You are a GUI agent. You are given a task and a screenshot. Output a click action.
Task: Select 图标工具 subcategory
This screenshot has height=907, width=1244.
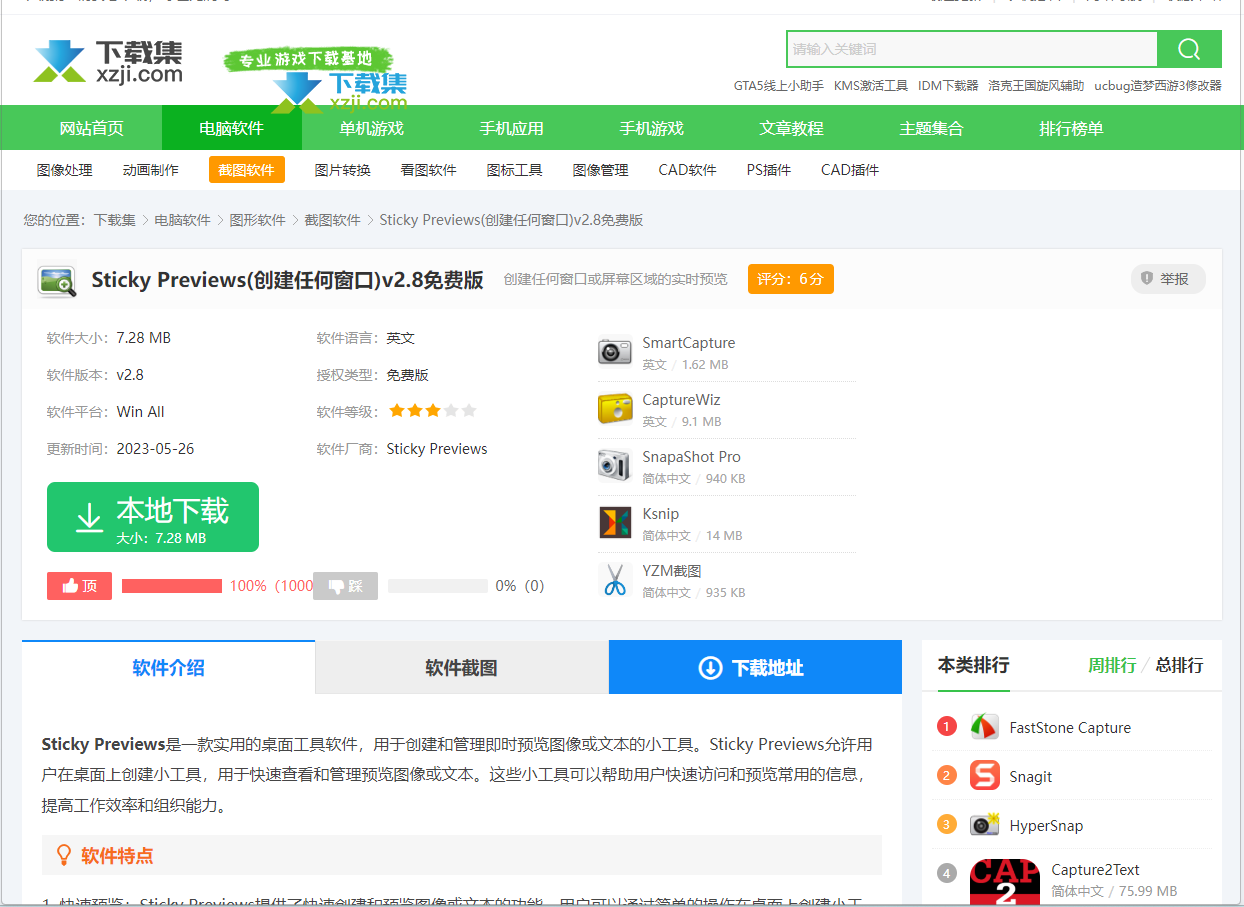[x=515, y=170]
